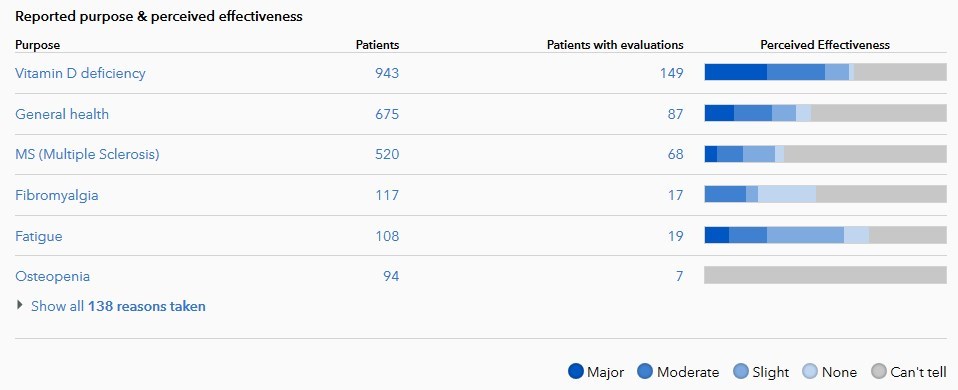Screen dimensions: 958x390
Task: Click the Moderate legend circle icon
Action: 645,371
